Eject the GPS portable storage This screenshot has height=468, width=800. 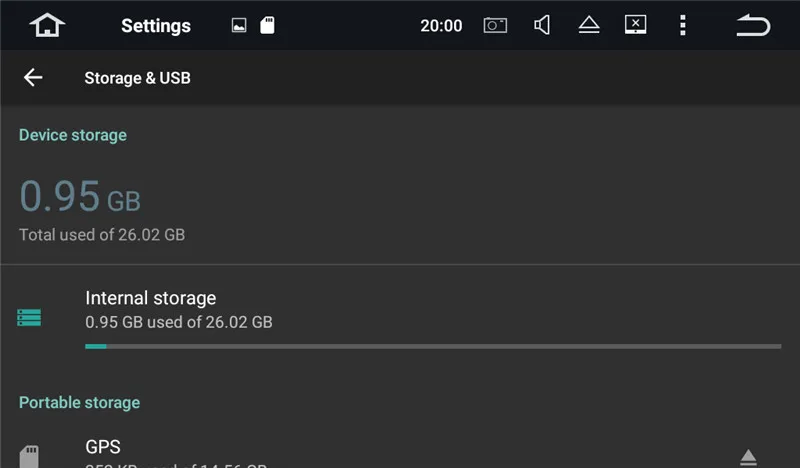click(748, 457)
